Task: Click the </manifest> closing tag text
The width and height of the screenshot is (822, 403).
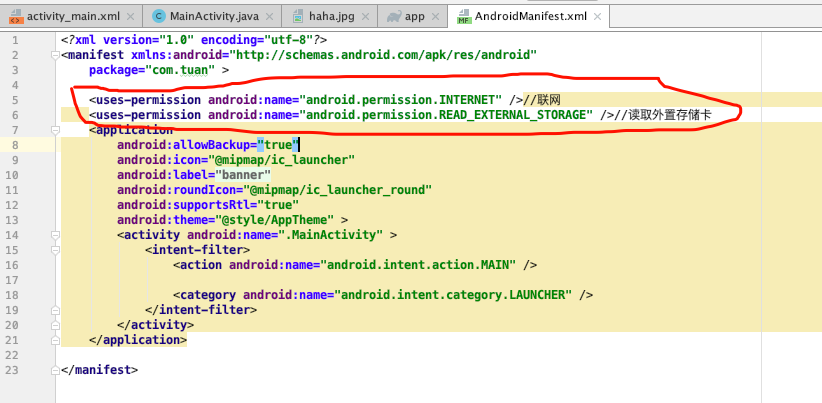Action: (100, 370)
